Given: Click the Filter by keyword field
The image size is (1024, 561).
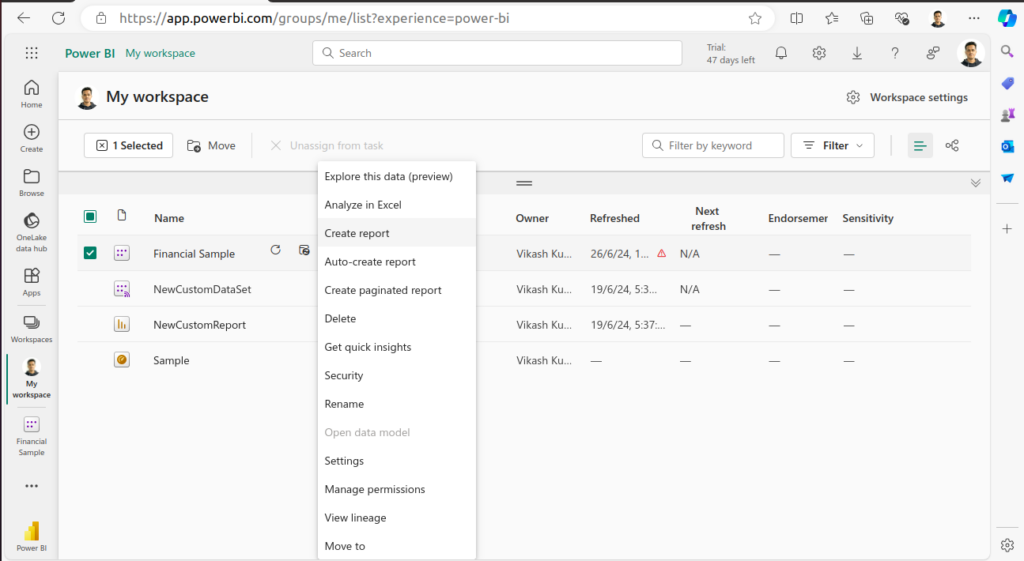Looking at the screenshot, I should (x=722, y=146).
